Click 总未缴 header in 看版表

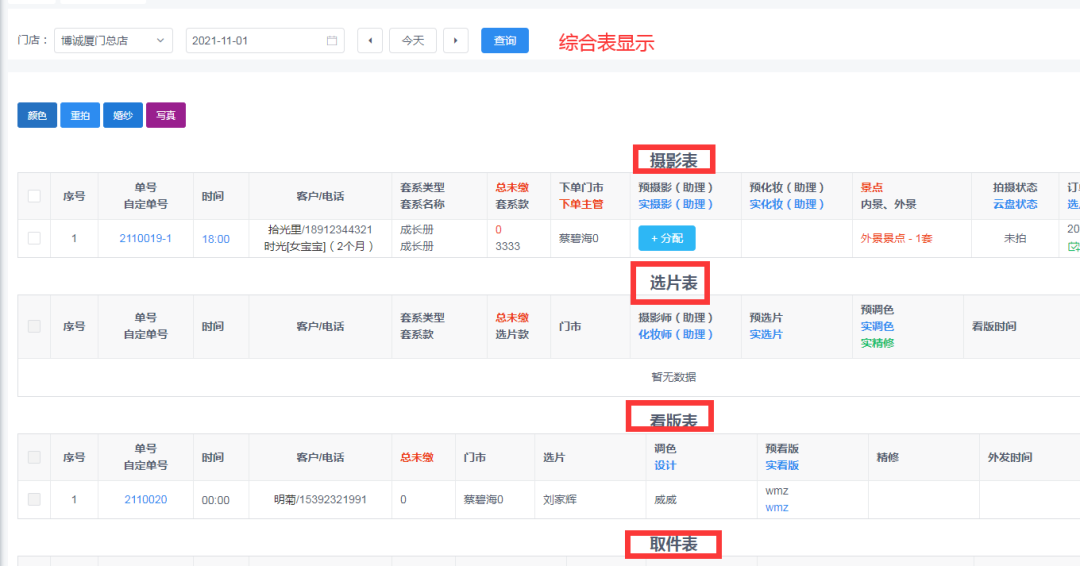417,457
